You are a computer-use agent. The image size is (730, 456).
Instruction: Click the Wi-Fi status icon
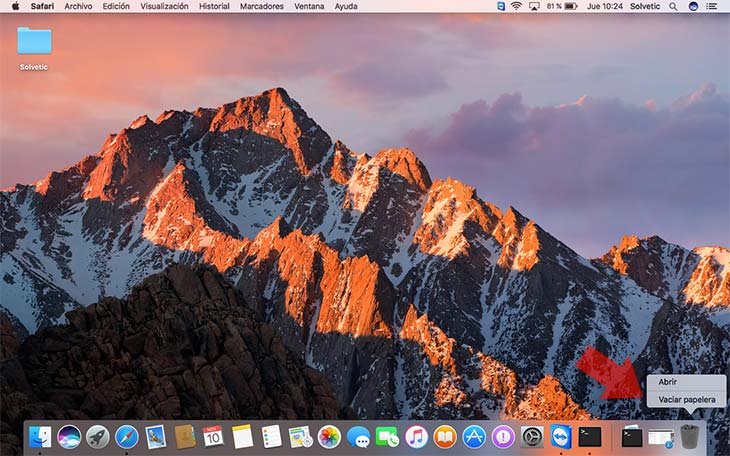tap(516, 6)
